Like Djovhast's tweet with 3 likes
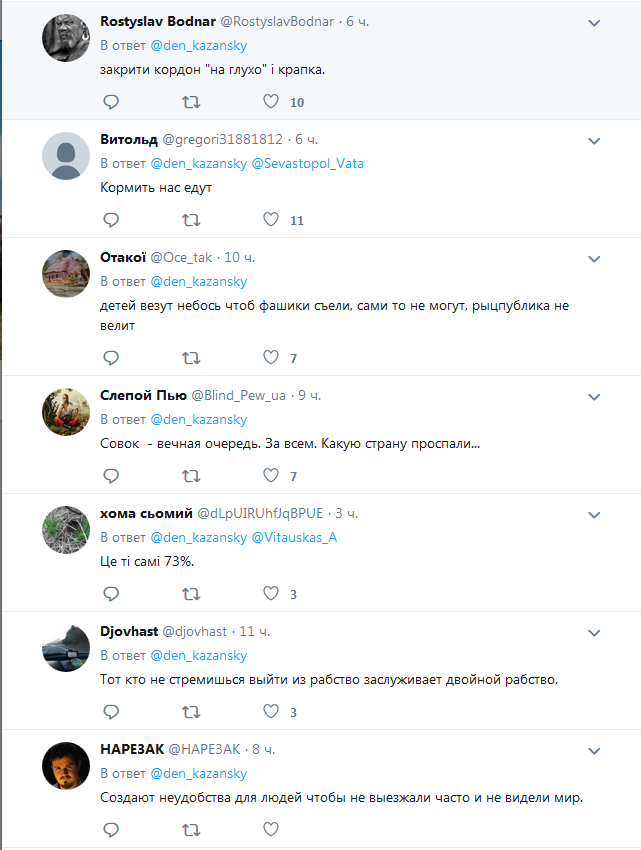The height and width of the screenshot is (850, 641). (x=270, y=712)
